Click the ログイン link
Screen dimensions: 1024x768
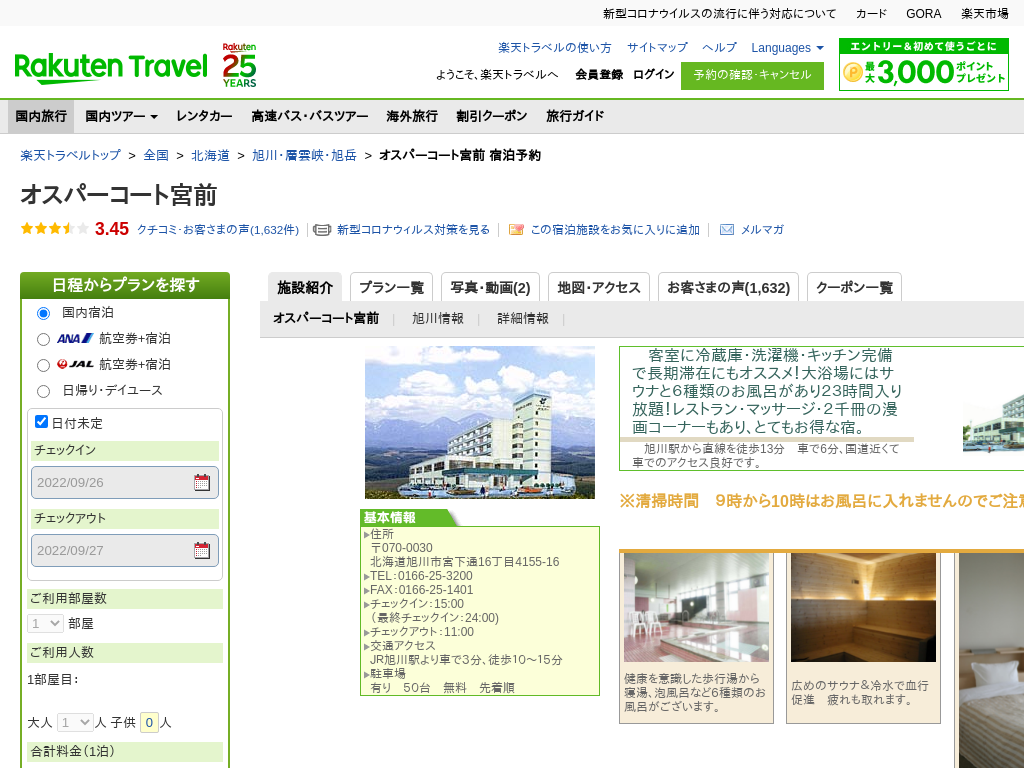(654, 74)
